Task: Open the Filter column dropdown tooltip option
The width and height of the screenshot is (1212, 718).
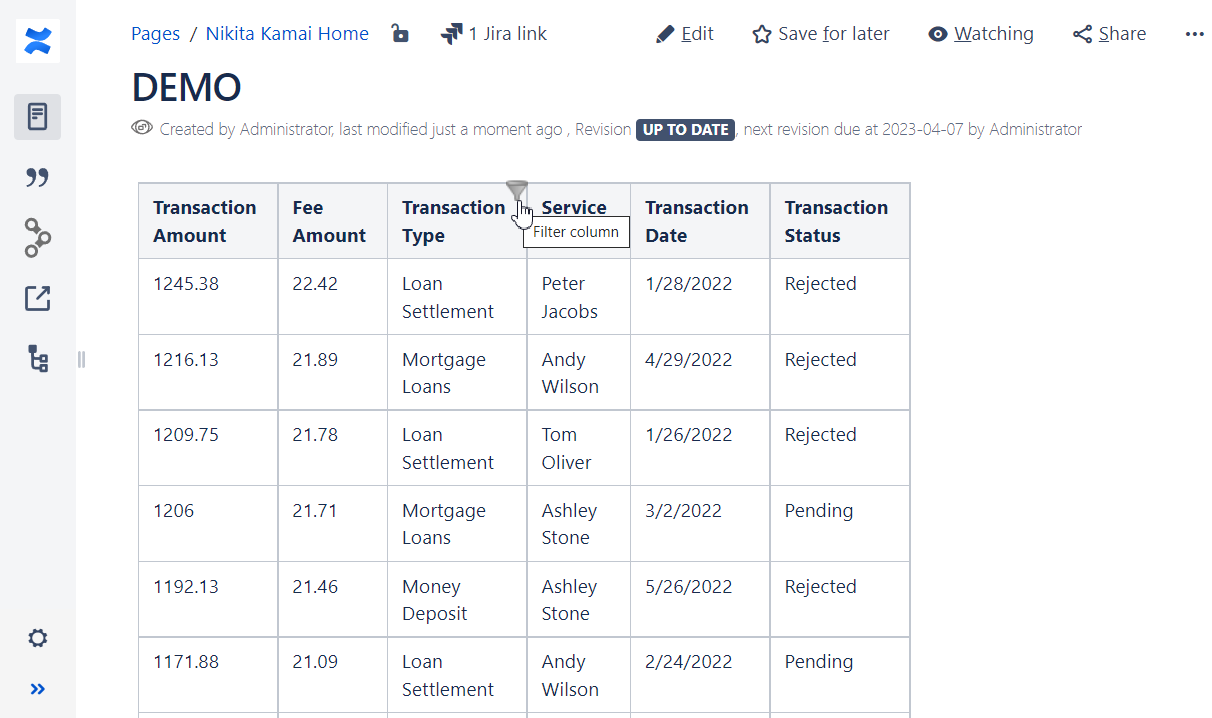Action: pyautogui.click(x=576, y=232)
